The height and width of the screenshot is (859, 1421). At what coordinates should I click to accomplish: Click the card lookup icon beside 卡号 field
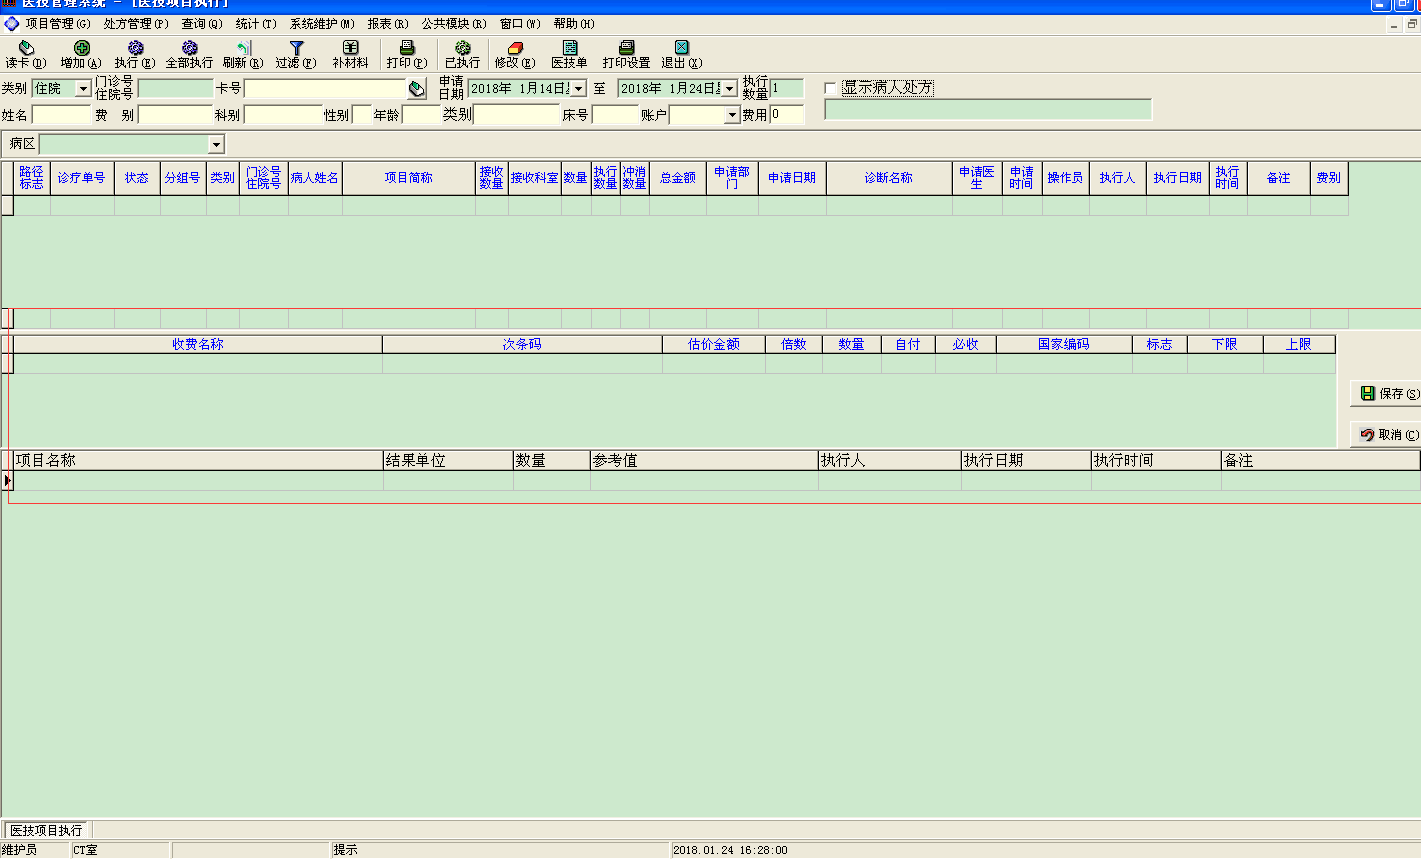coord(417,89)
